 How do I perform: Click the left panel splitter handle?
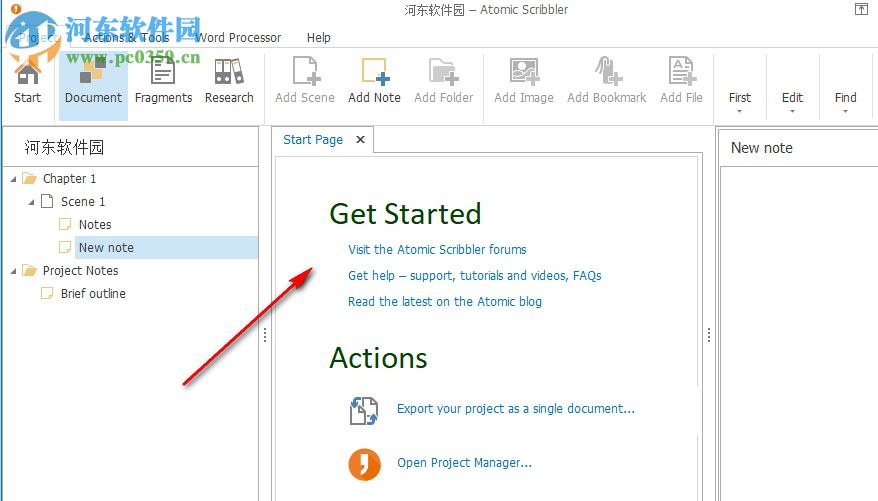pyautogui.click(x=265, y=335)
